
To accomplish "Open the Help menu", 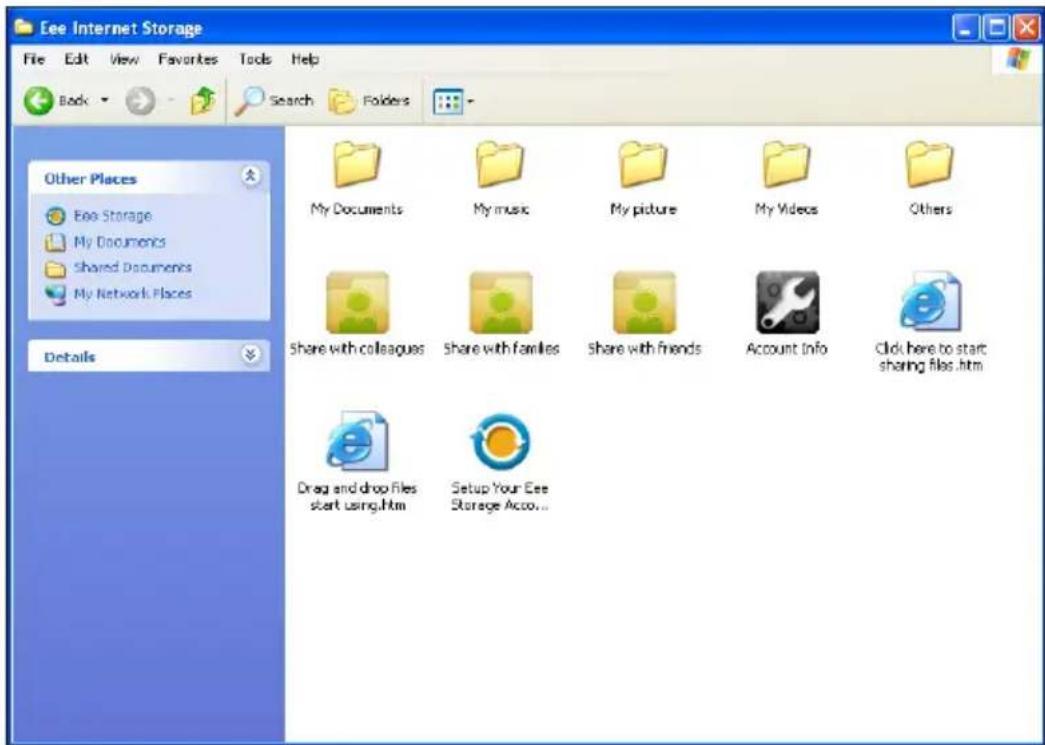I will [x=305, y=59].
